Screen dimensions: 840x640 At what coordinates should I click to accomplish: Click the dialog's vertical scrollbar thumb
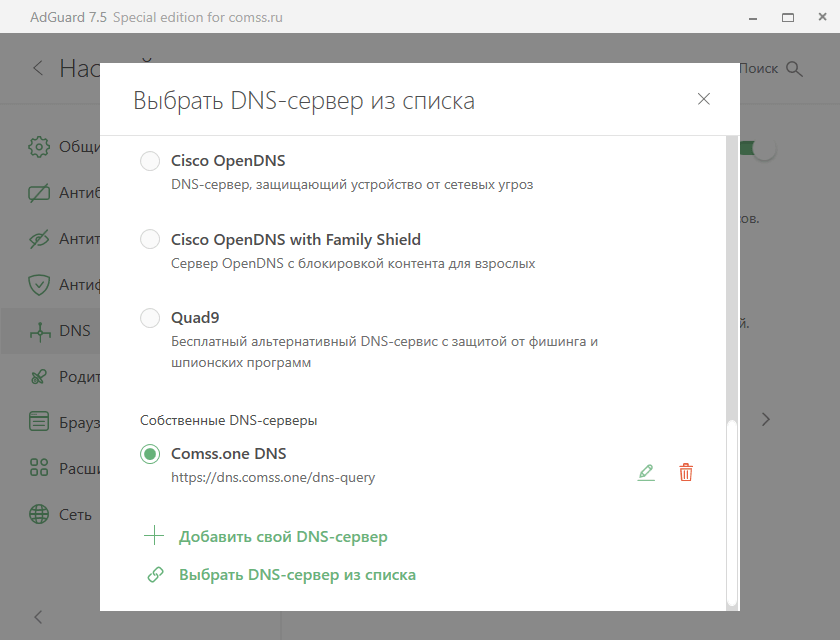[732, 515]
